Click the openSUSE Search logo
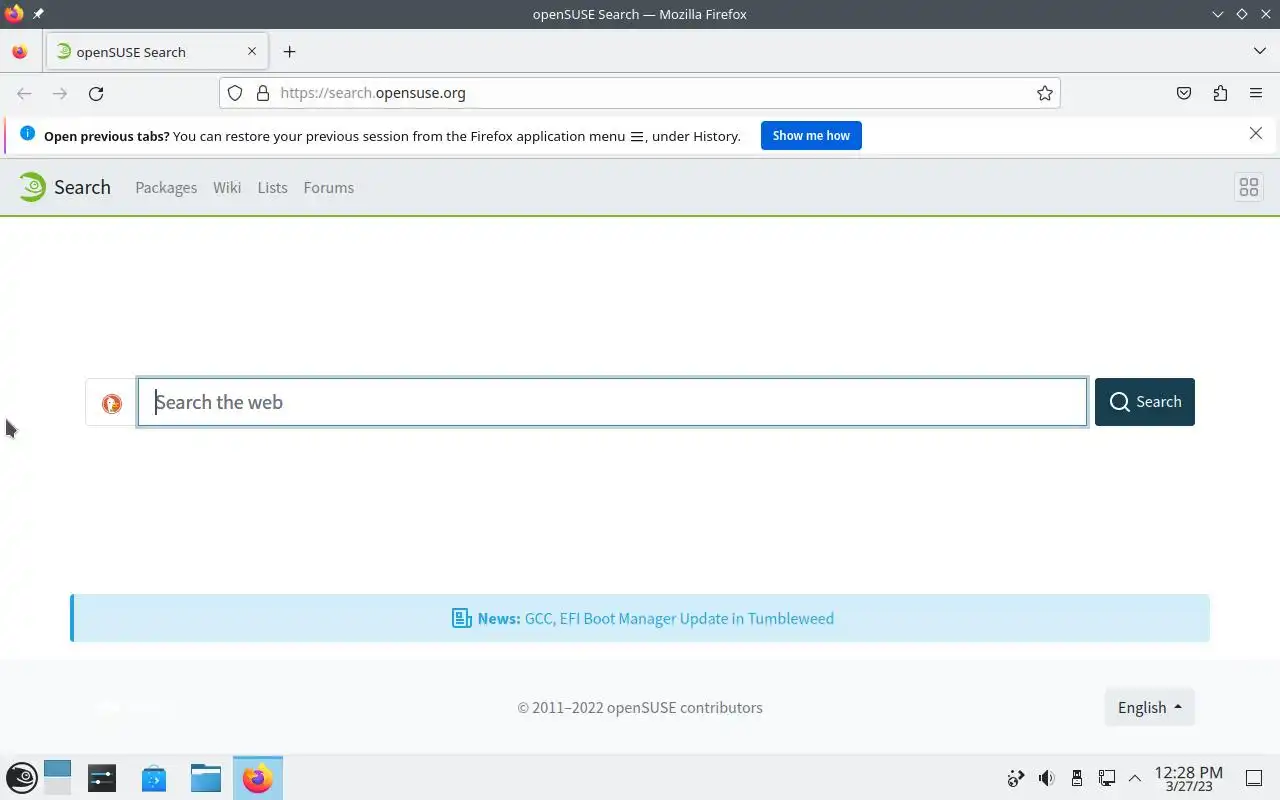This screenshot has width=1280, height=800. [x=64, y=187]
